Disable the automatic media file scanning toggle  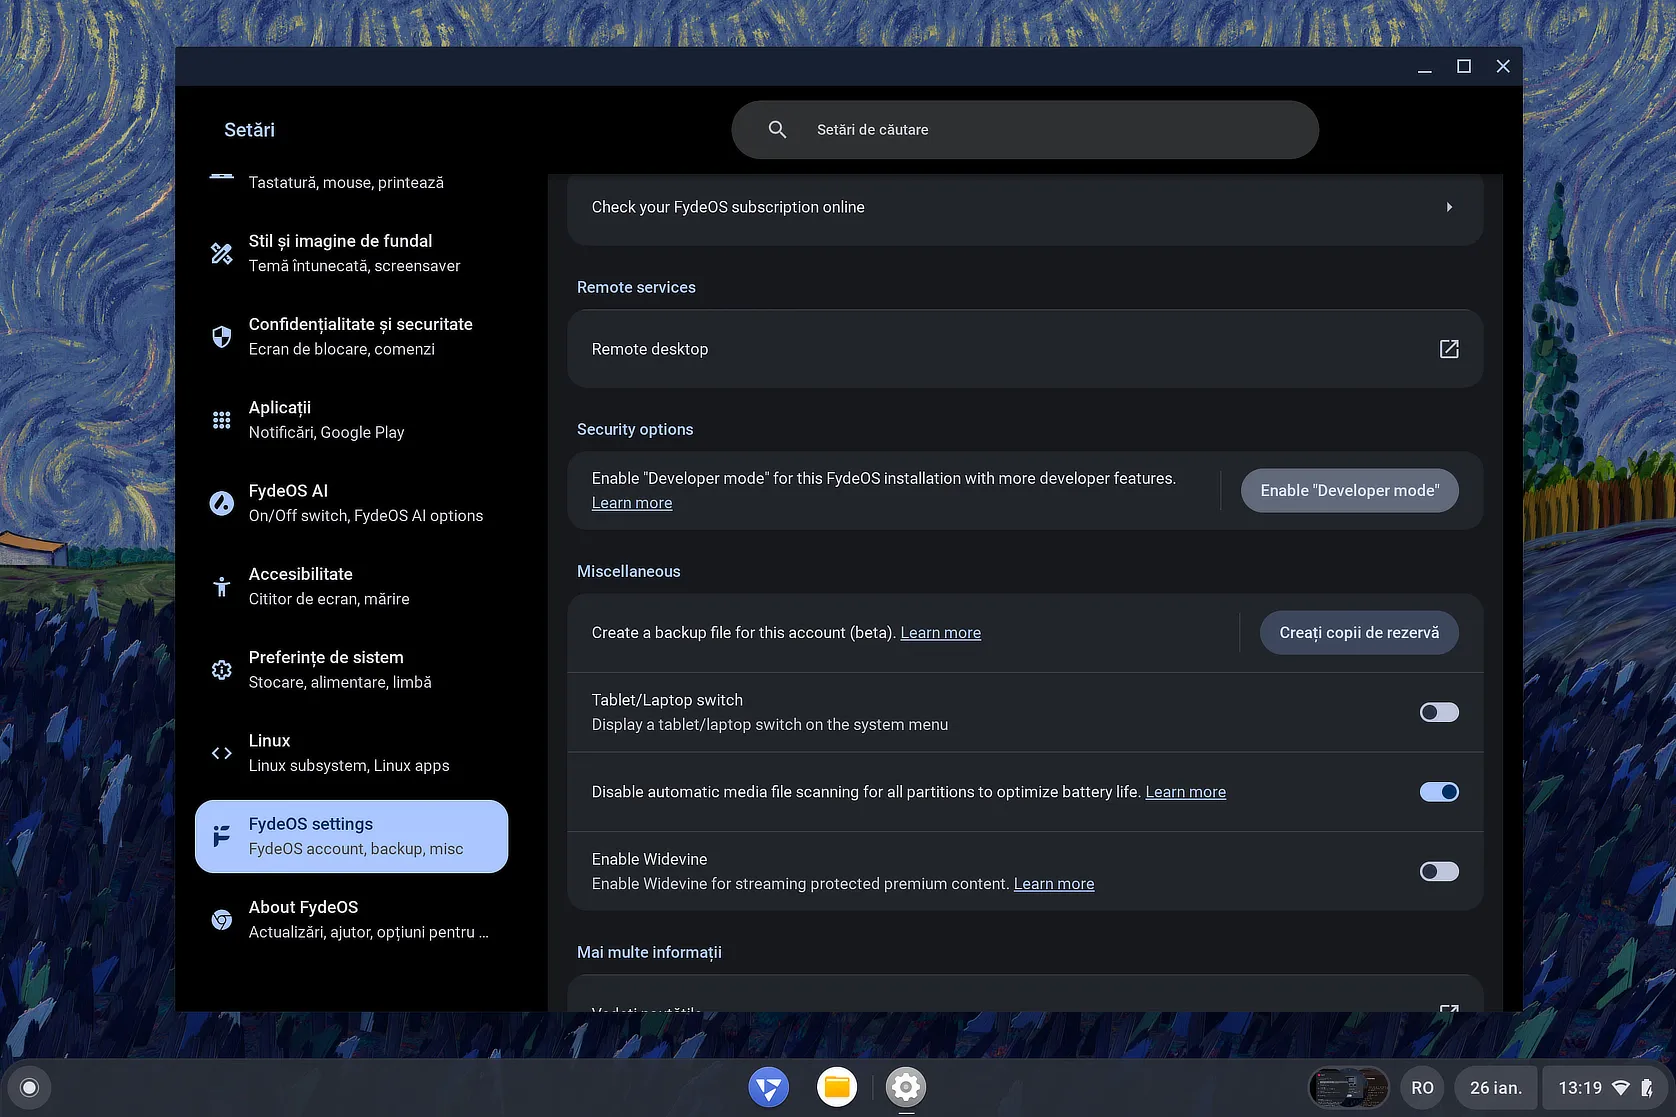tap(1438, 792)
